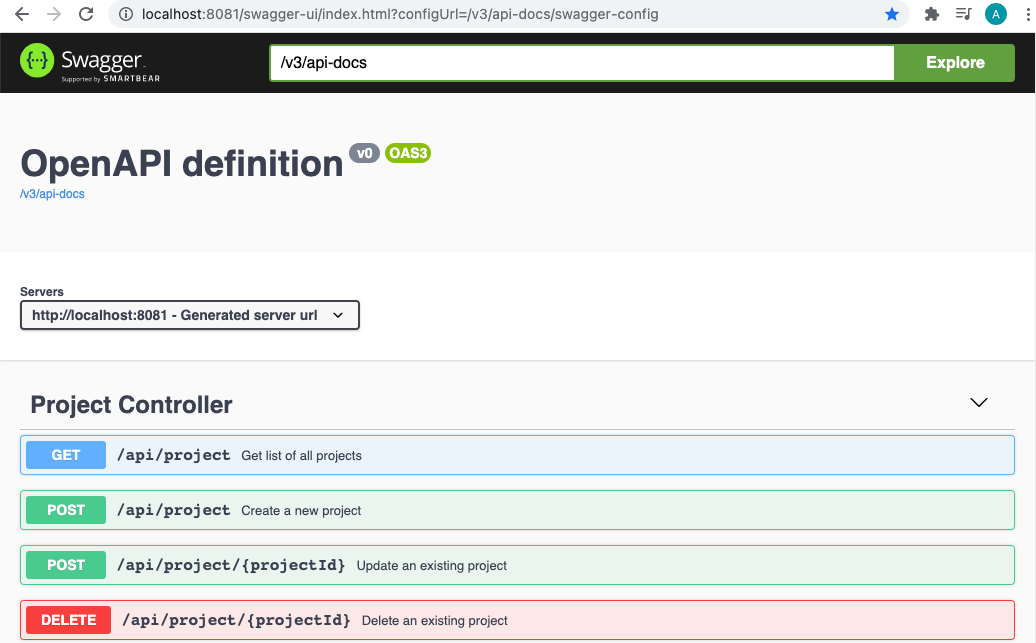Screen dimensions: 1036x643
Task: Click the blue bookmark star icon
Action: click(891, 15)
